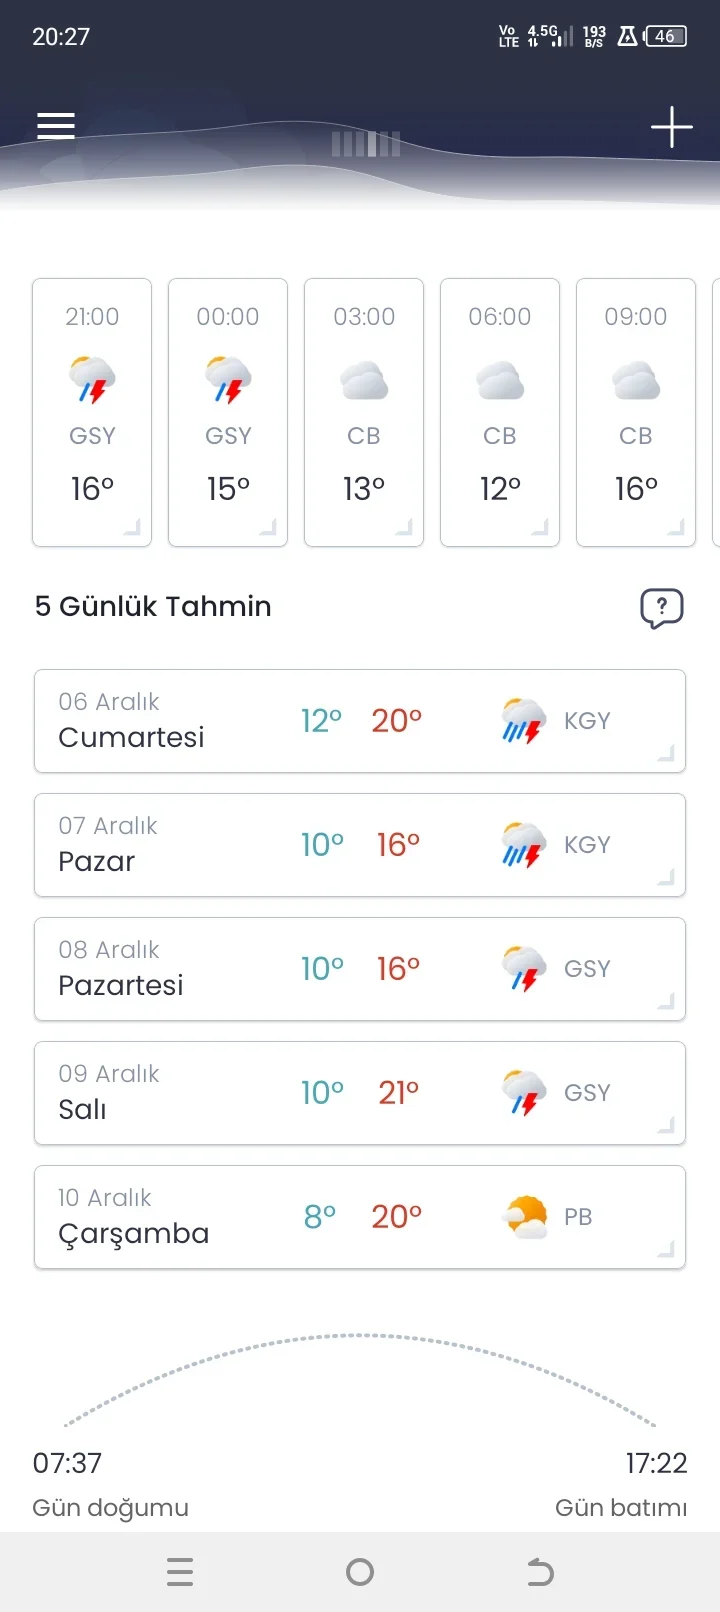Expand the 09 Aralık Salı row details

pyautogui.click(x=666, y=1126)
